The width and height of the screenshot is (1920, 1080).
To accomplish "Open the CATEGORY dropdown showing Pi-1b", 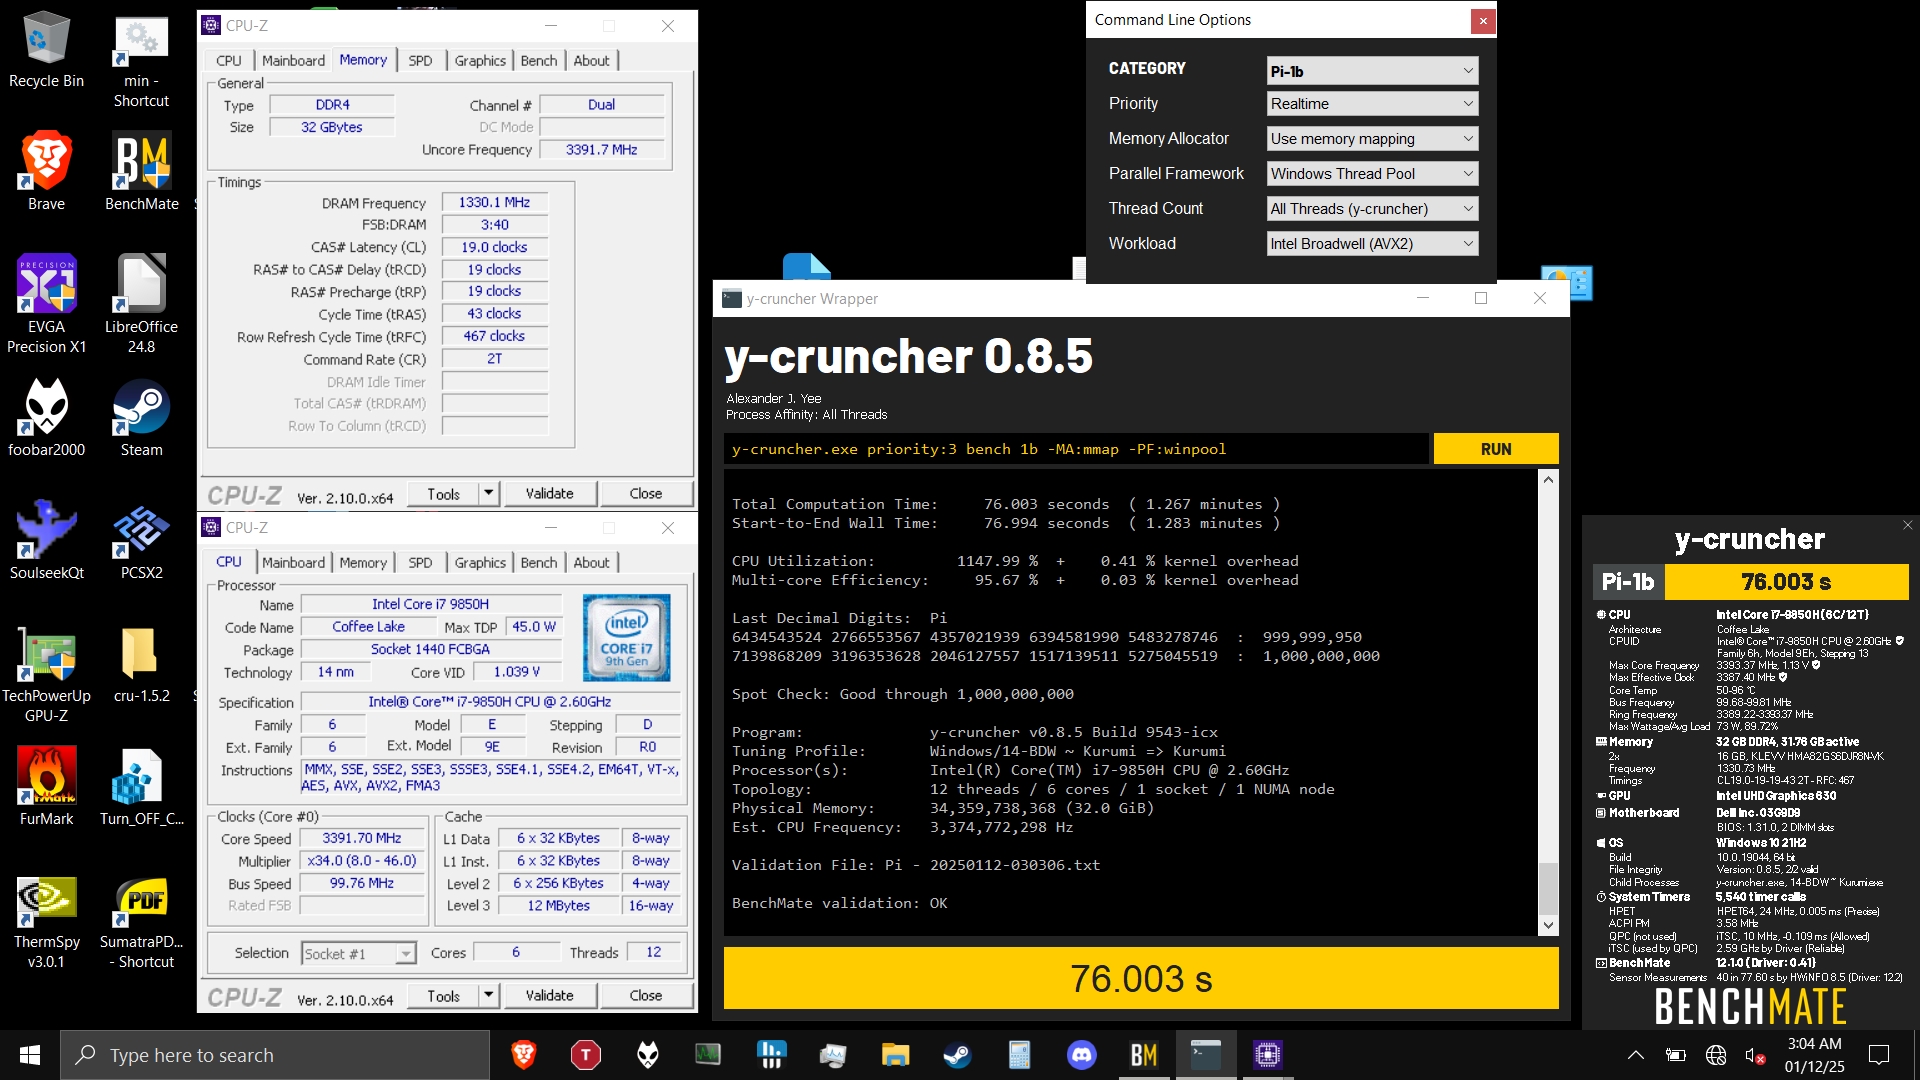I will click(x=1372, y=70).
